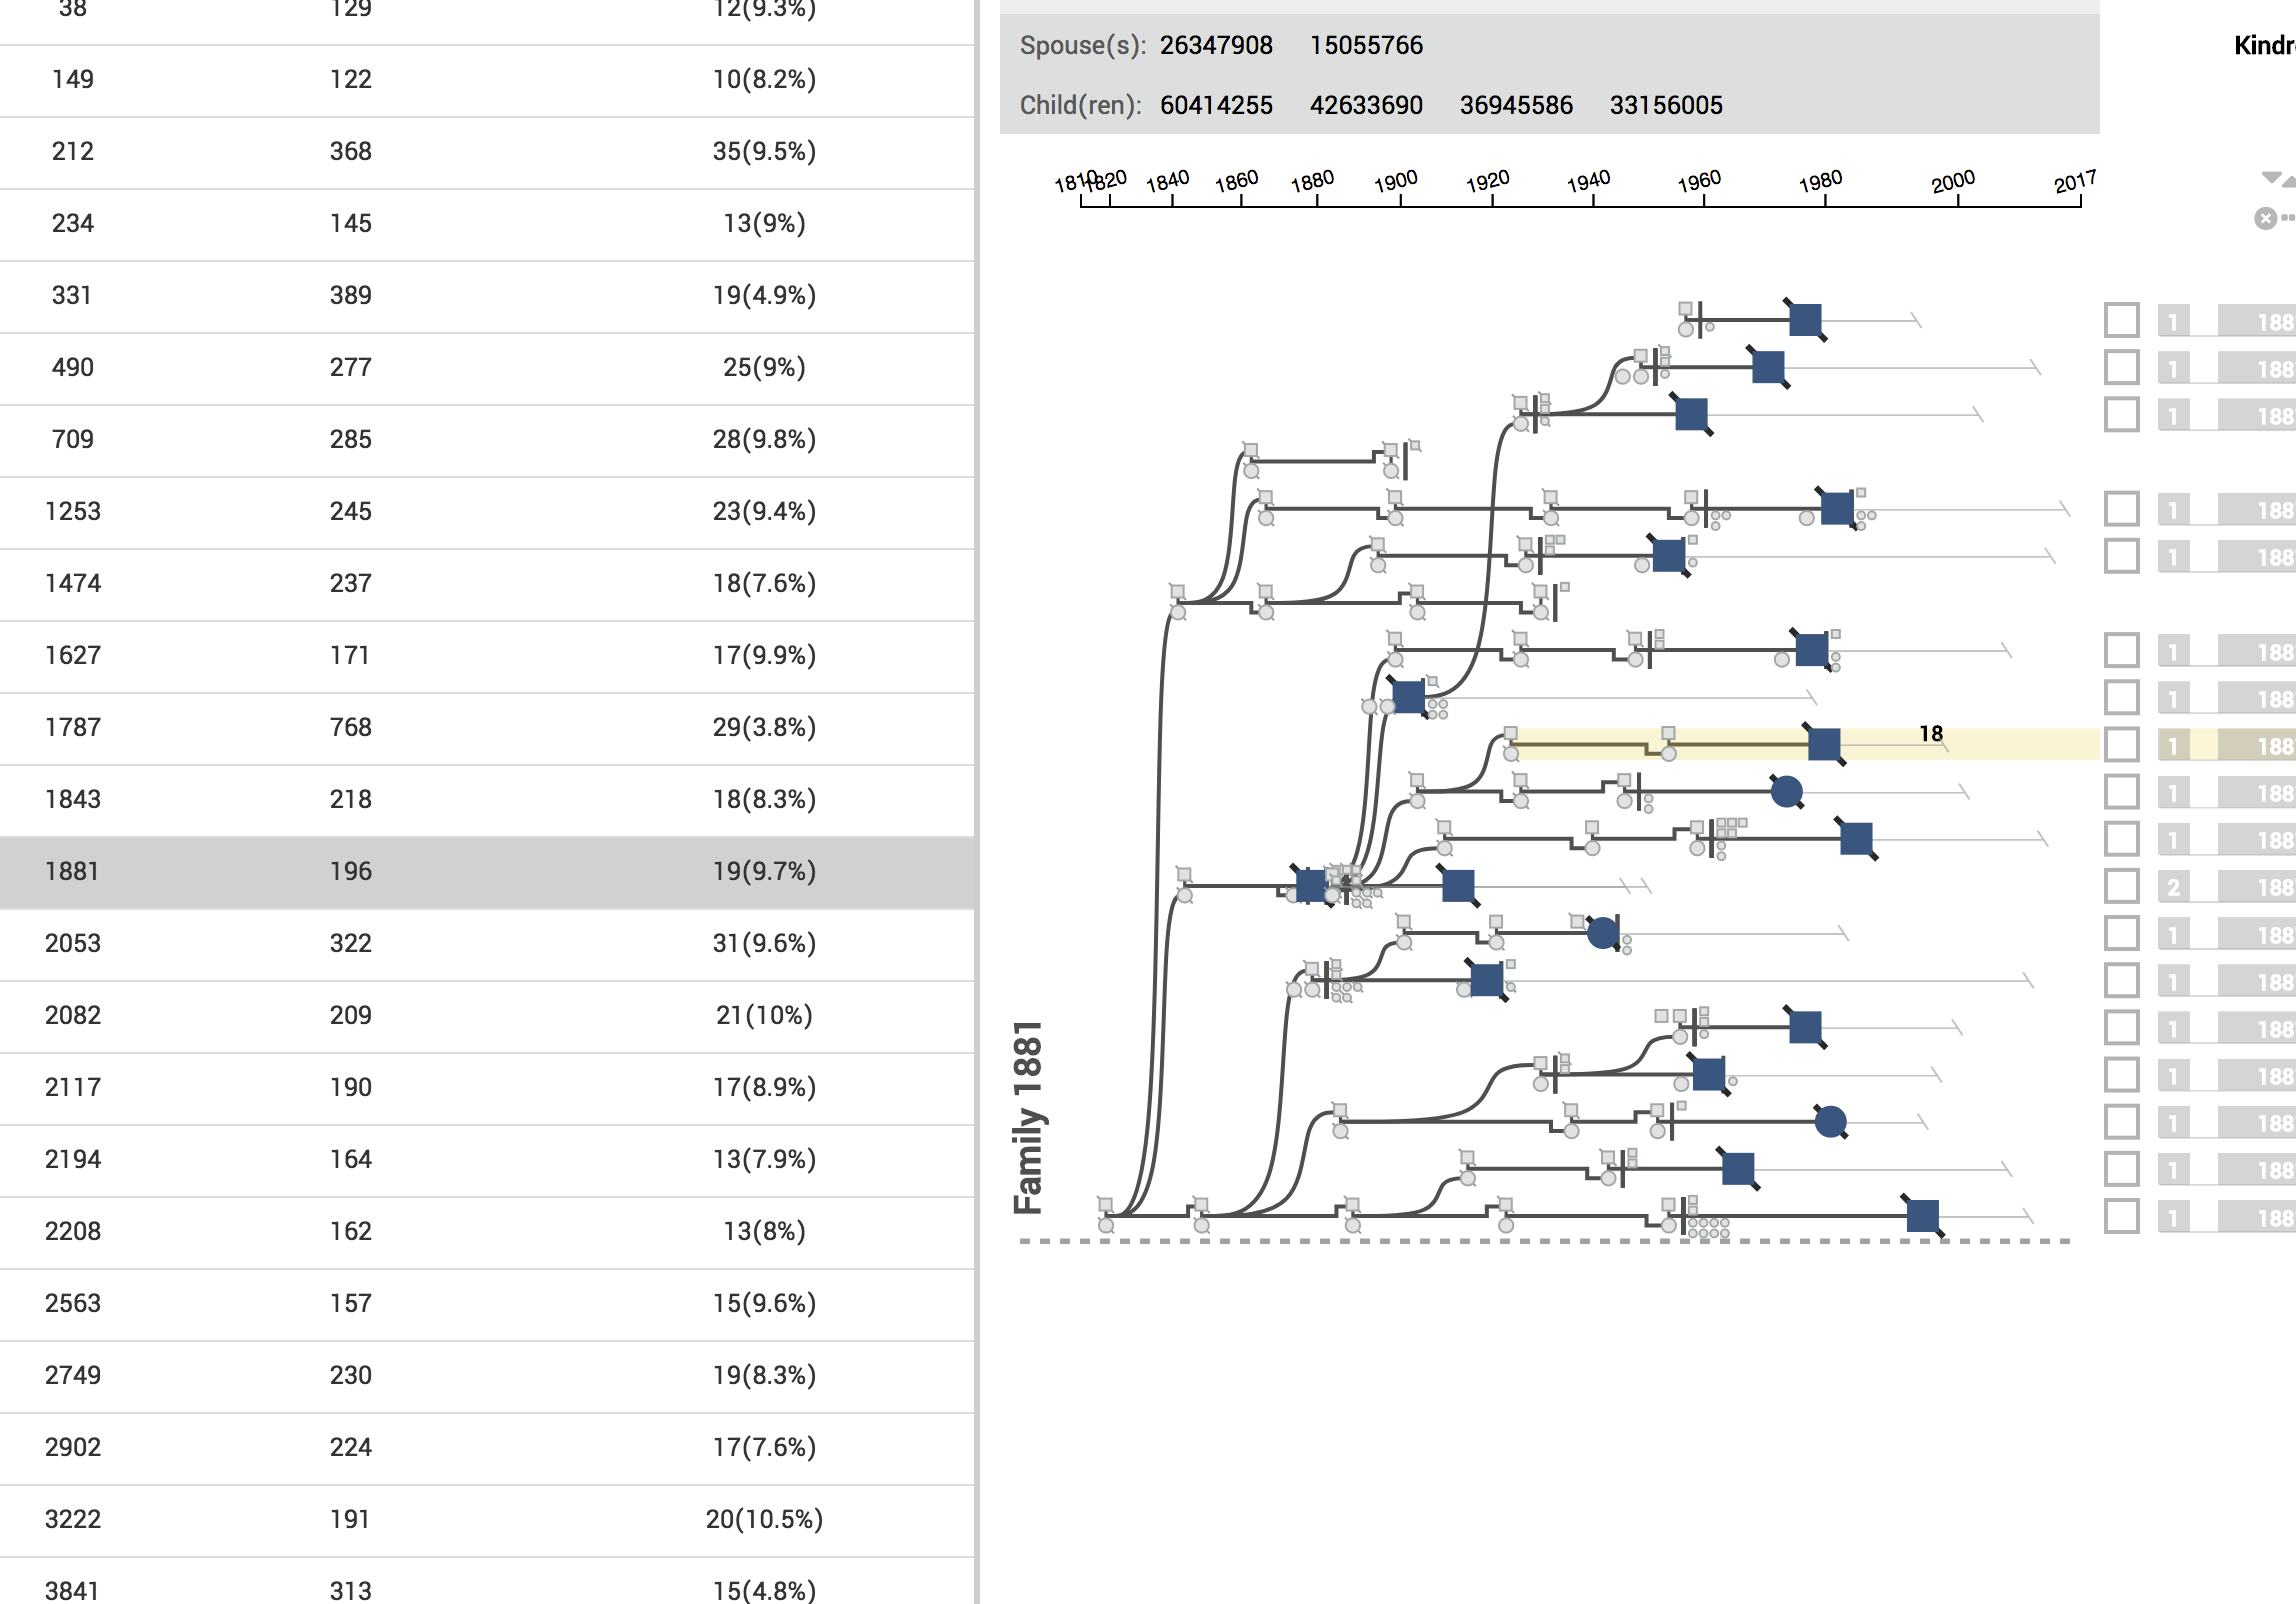The height and width of the screenshot is (1604, 2296).
Task: Click blue square node in highlighted yellow row
Action: (x=1824, y=744)
